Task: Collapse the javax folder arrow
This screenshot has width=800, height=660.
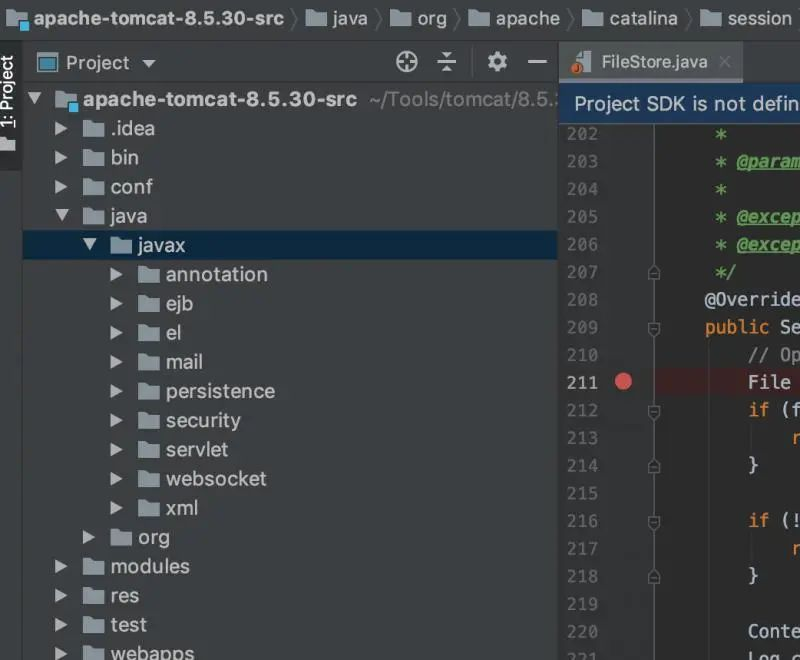Action: [x=90, y=244]
